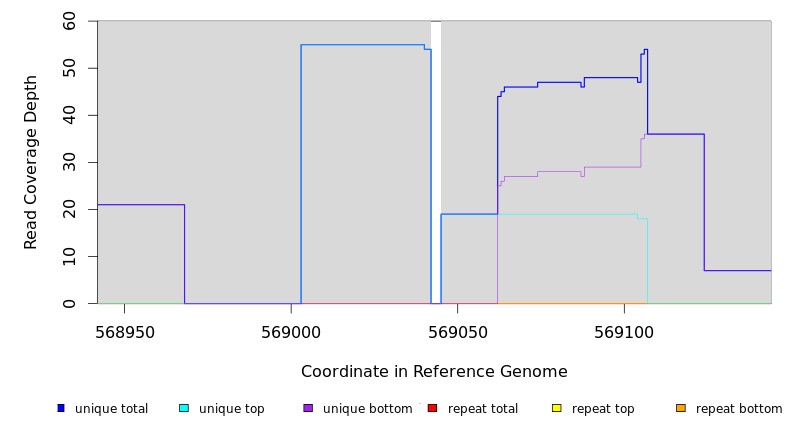792x432 pixels.
Task: Select the 'repeat total' legend label
Action: point(483,409)
